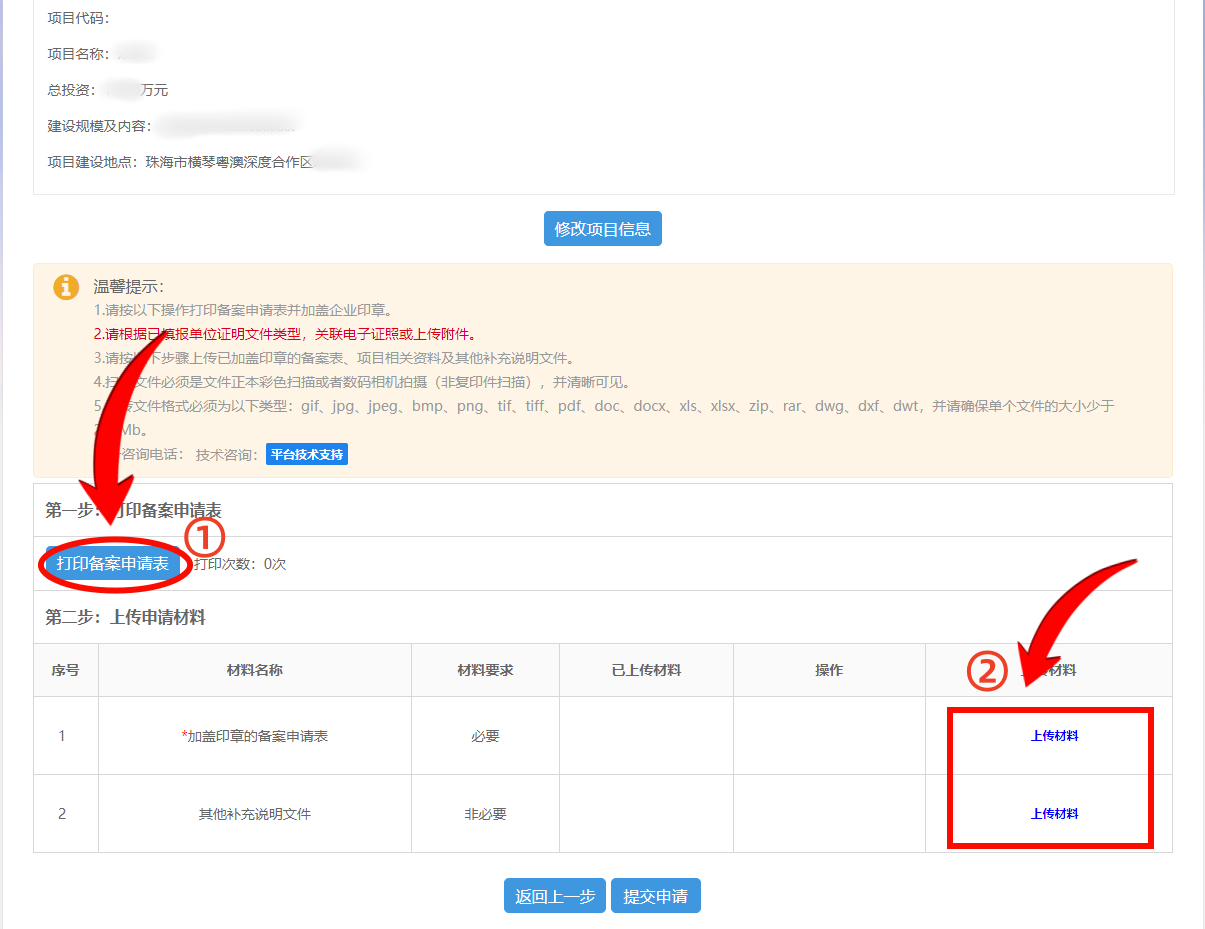Select the 材料名称 column header
The width and height of the screenshot is (1205, 929).
click(x=253, y=669)
